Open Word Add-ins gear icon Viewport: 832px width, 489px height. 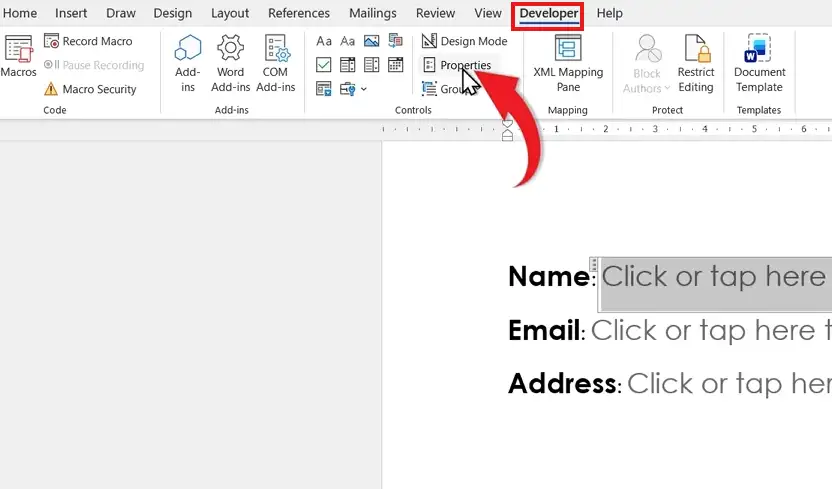pyautogui.click(x=230, y=48)
